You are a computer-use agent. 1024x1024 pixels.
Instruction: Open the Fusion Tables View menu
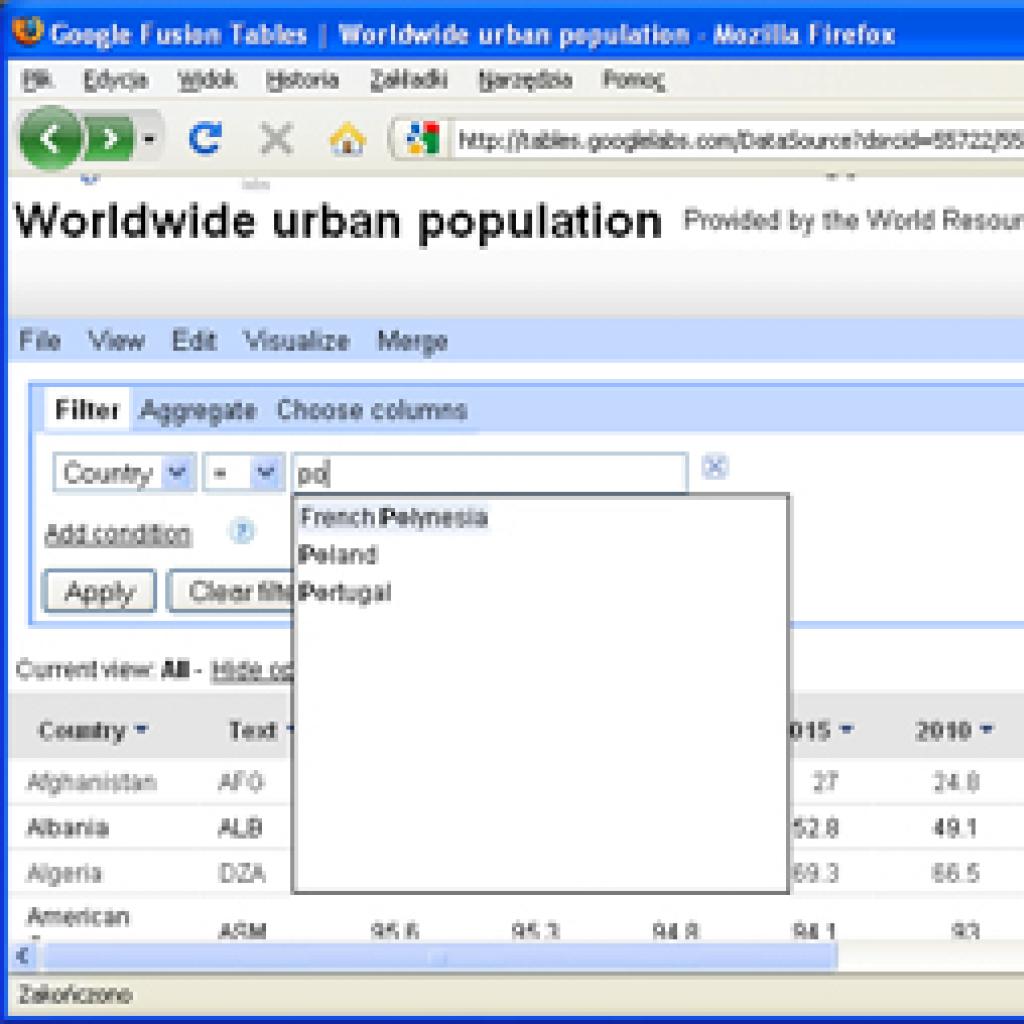pyautogui.click(x=116, y=340)
